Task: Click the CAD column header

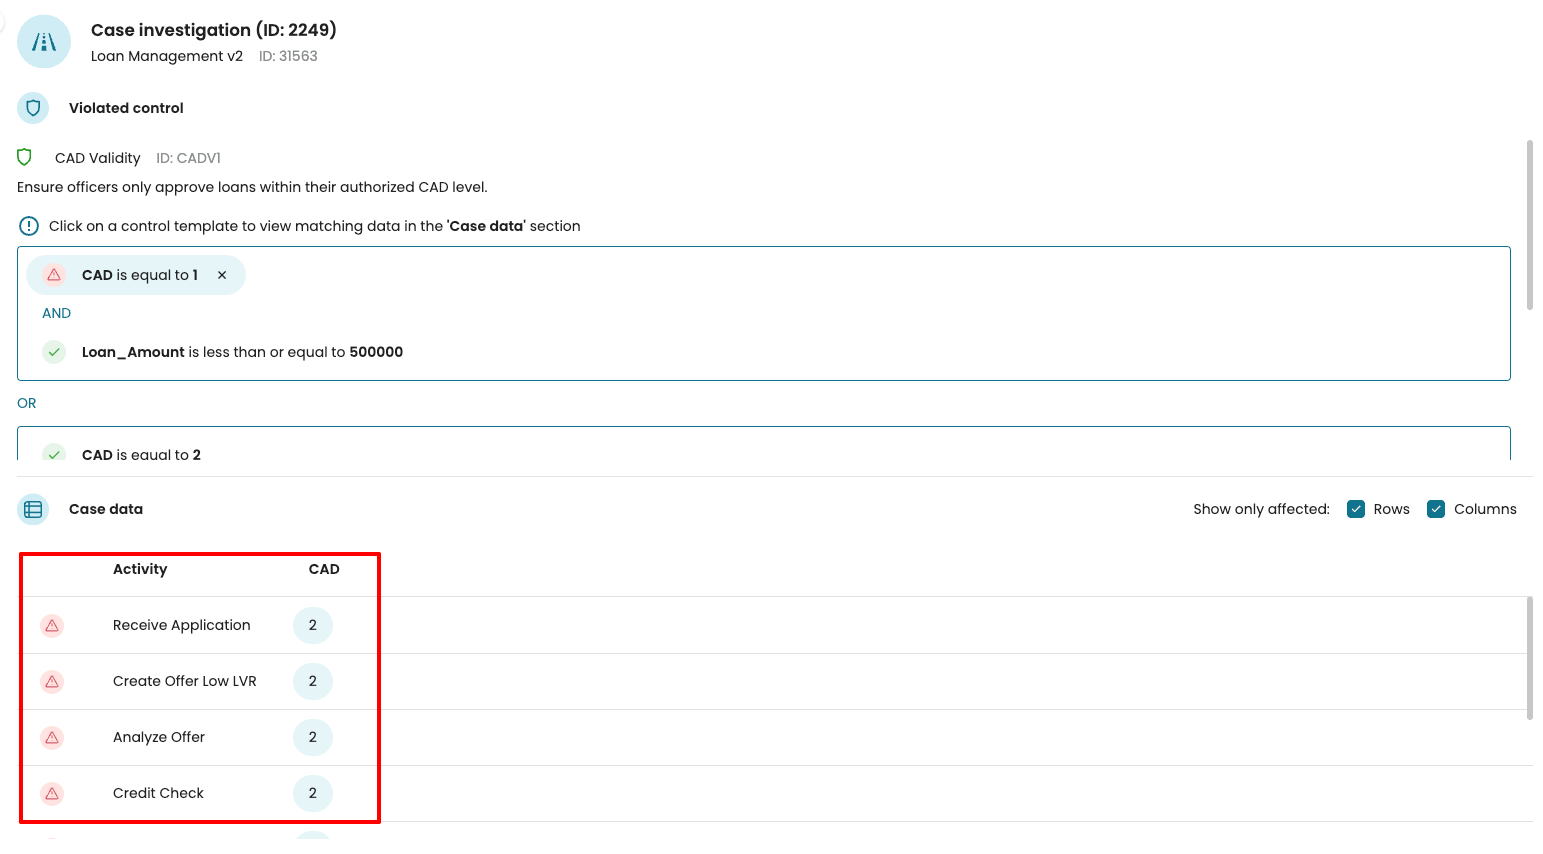Action: click(324, 569)
